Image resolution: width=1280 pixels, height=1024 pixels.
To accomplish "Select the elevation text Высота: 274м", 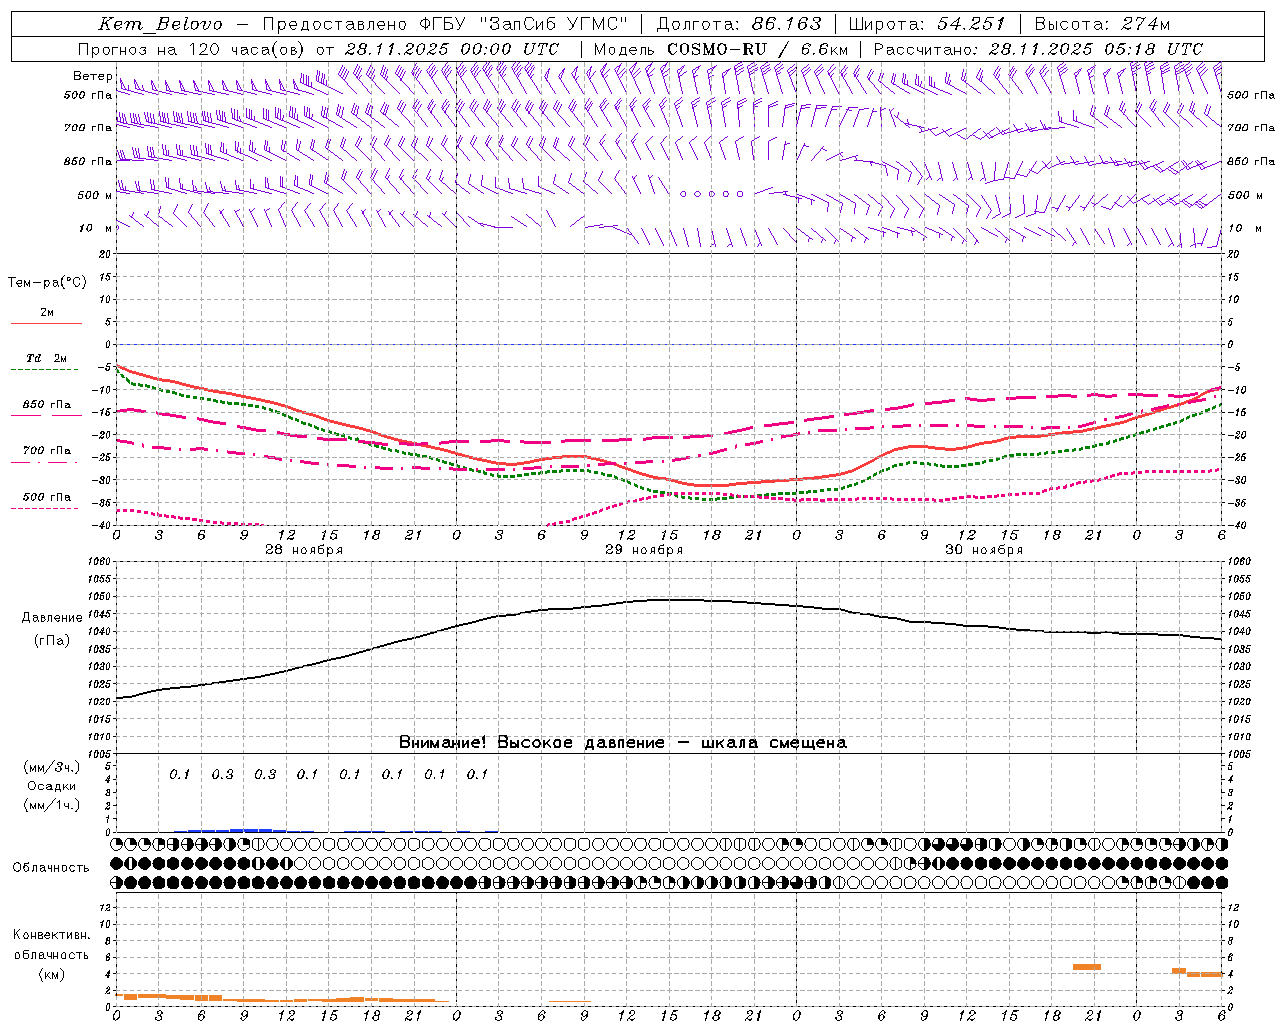I will tap(1102, 24).
